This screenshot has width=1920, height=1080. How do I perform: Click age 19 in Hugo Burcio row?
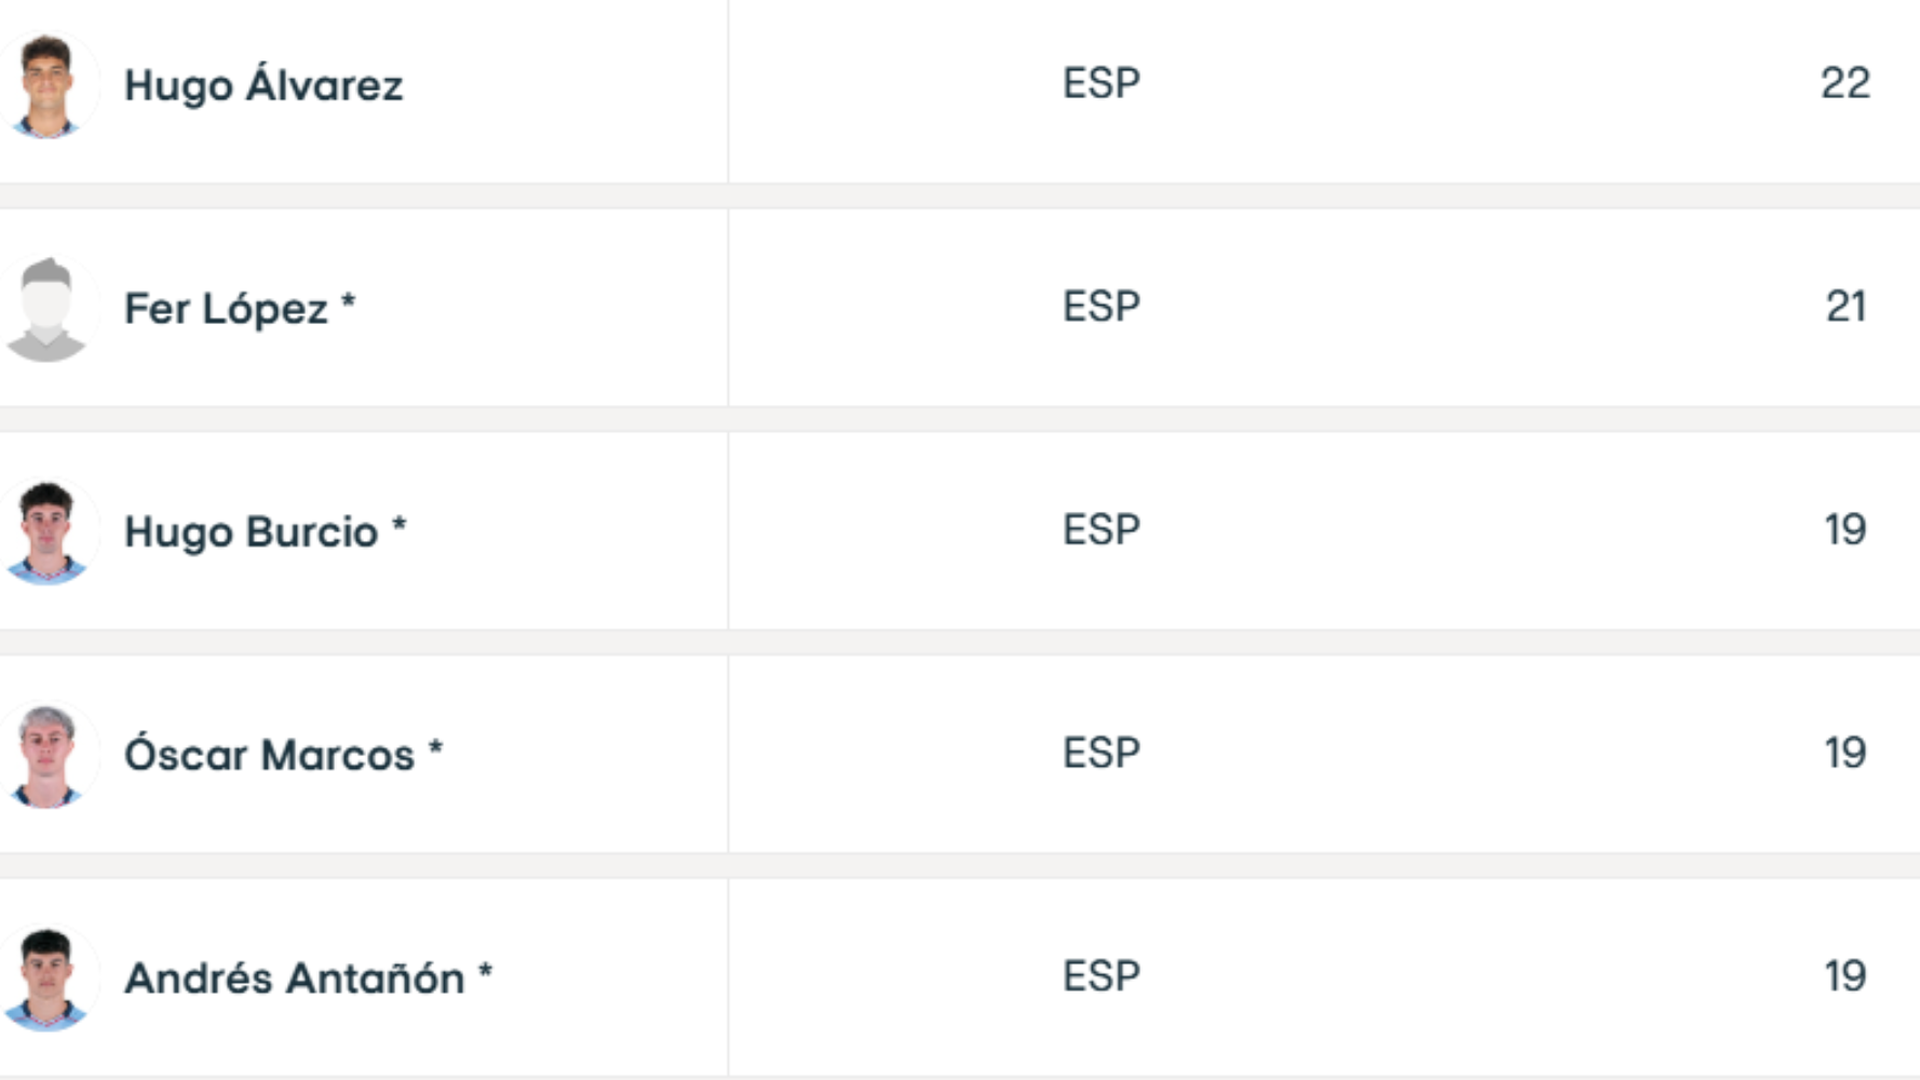click(x=1845, y=529)
